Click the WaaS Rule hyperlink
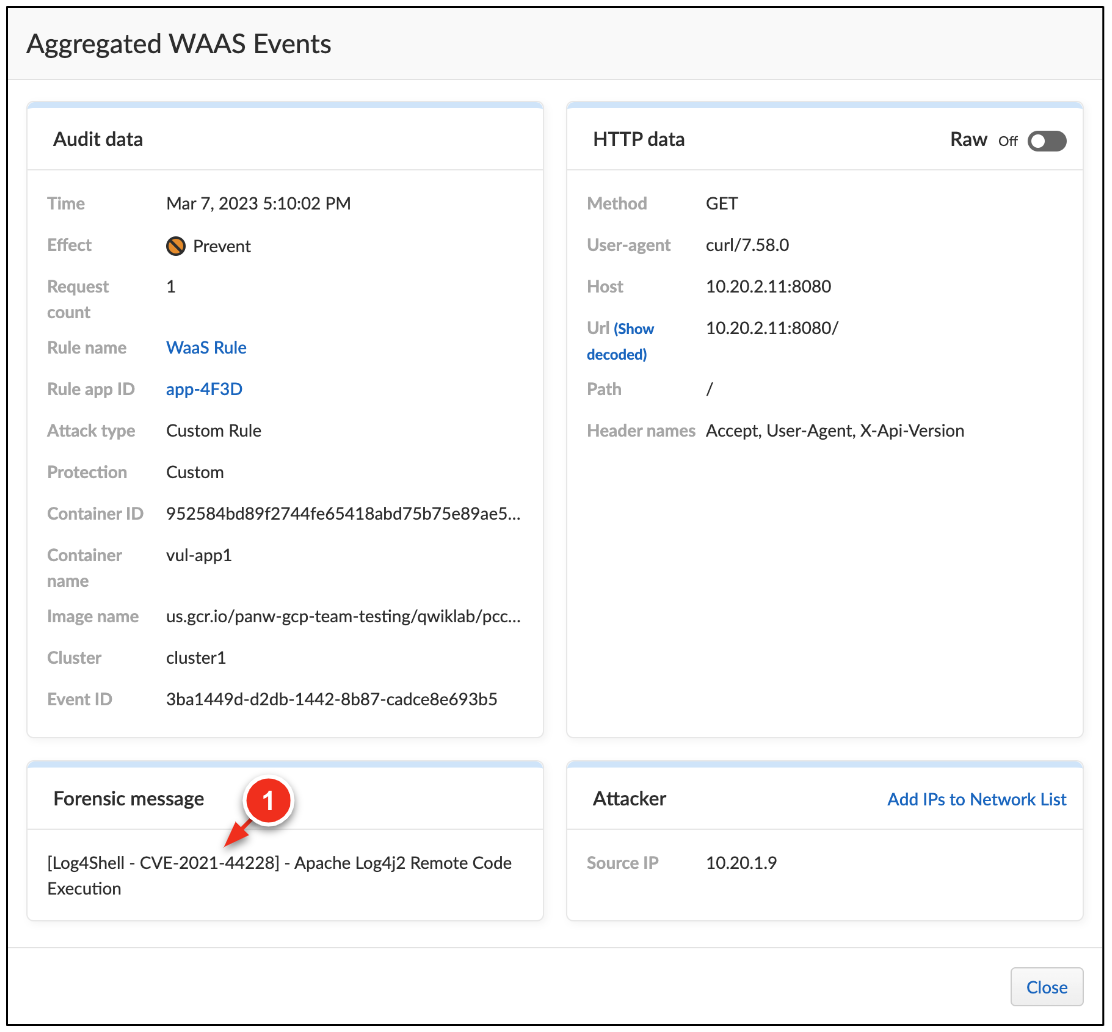1112x1032 pixels. pyautogui.click(x=206, y=347)
